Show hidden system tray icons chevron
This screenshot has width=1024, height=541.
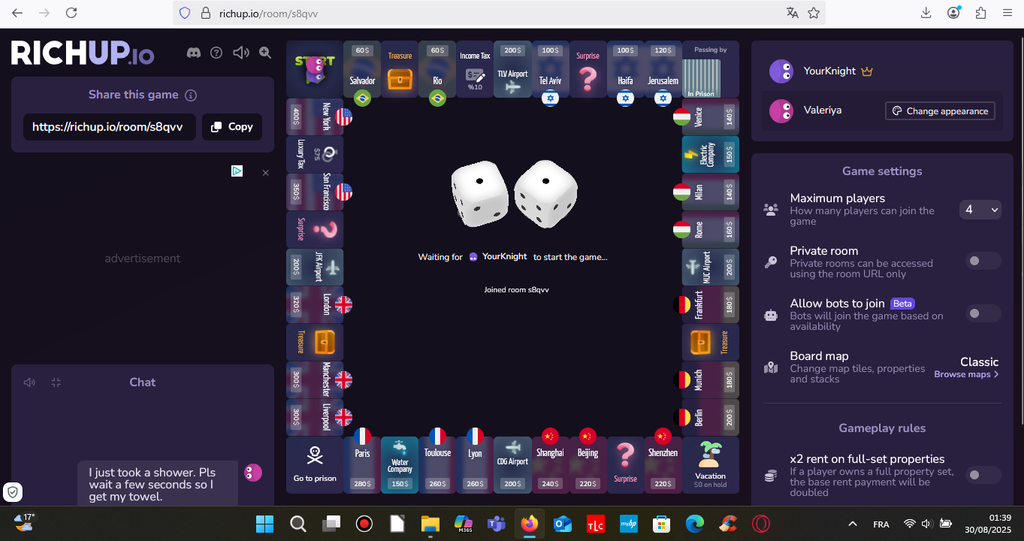pos(852,524)
